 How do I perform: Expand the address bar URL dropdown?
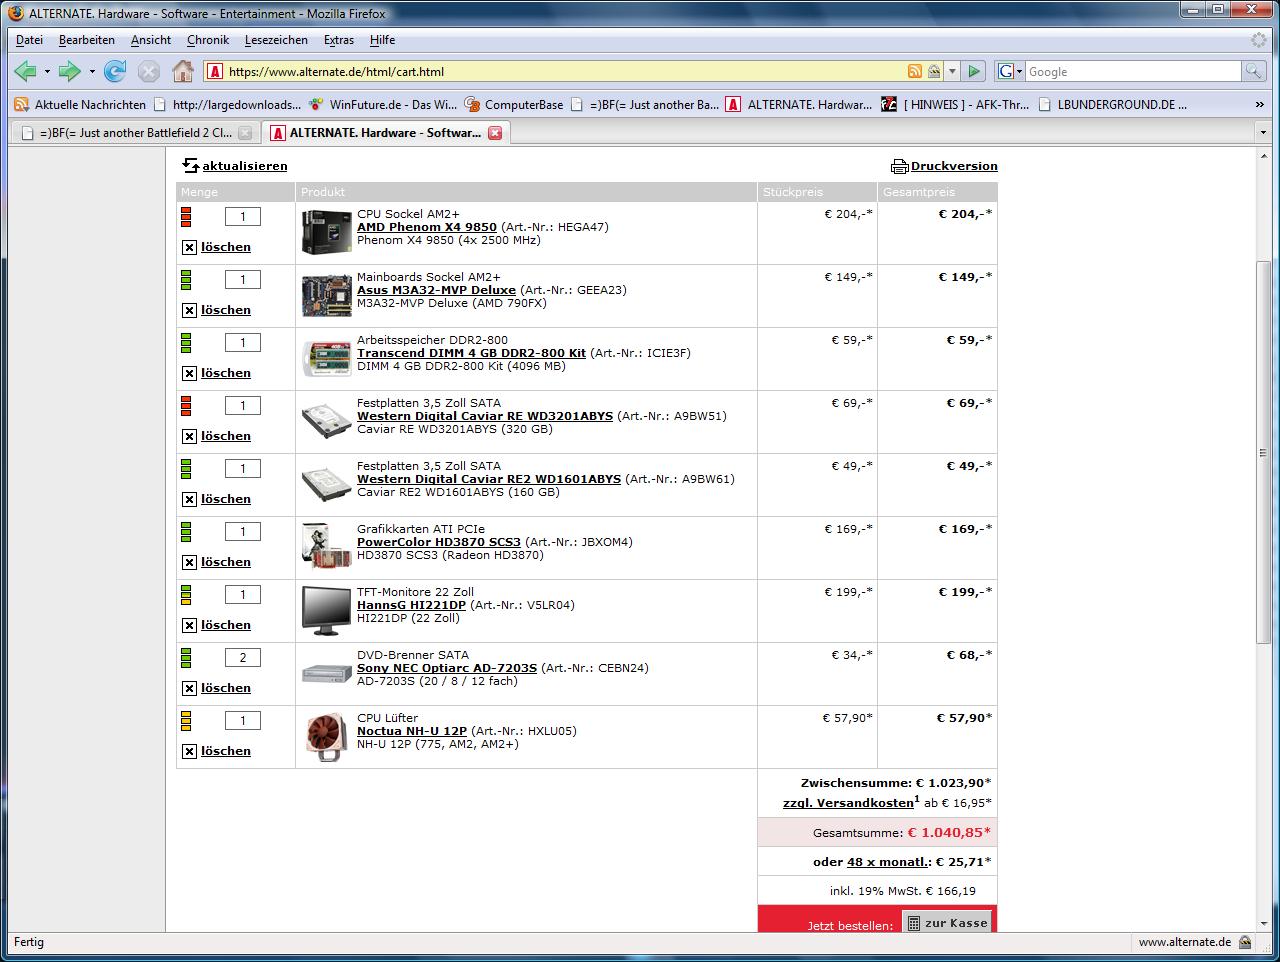952,71
